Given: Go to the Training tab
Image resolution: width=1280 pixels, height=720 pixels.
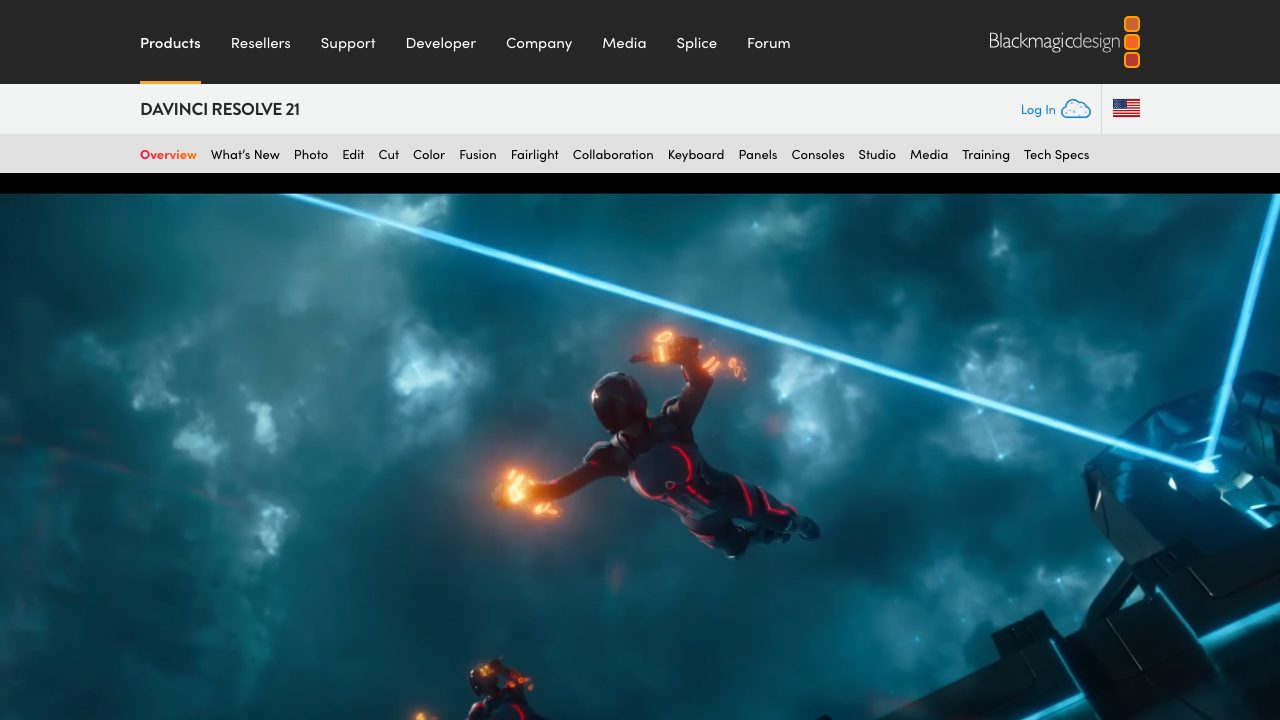Looking at the screenshot, I should tap(986, 155).
